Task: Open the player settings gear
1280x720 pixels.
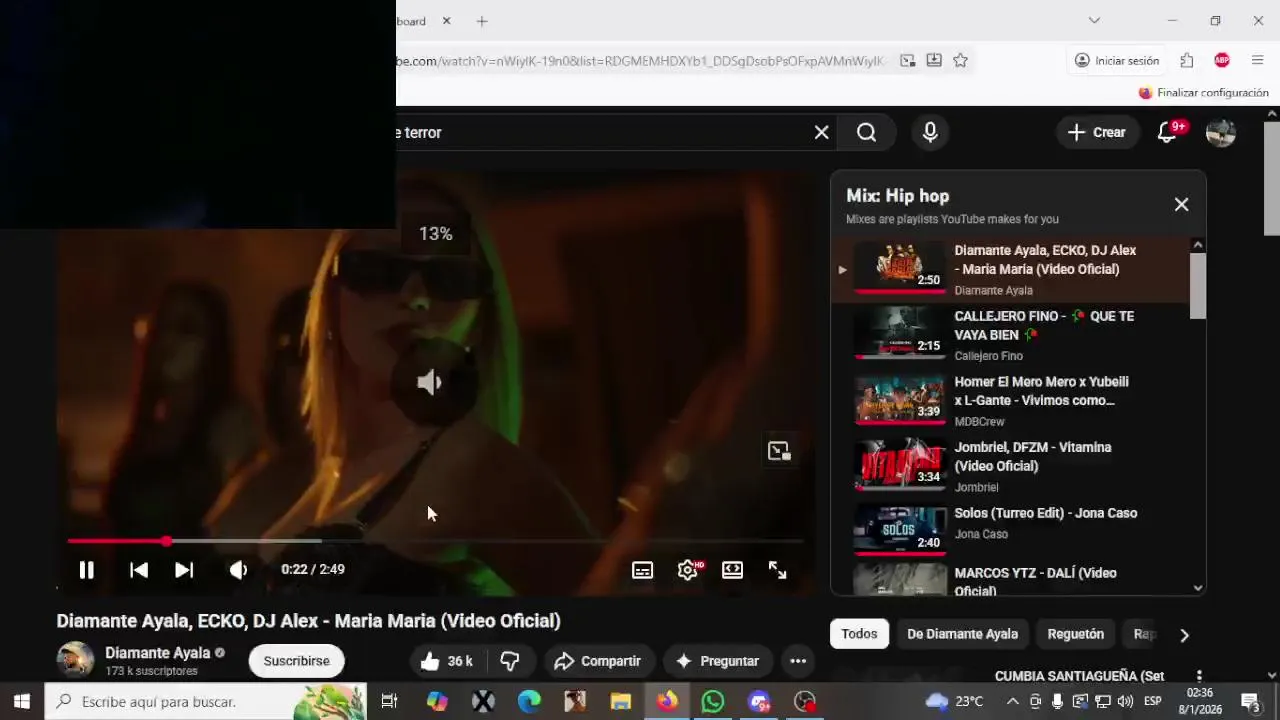Action: click(x=688, y=570)
